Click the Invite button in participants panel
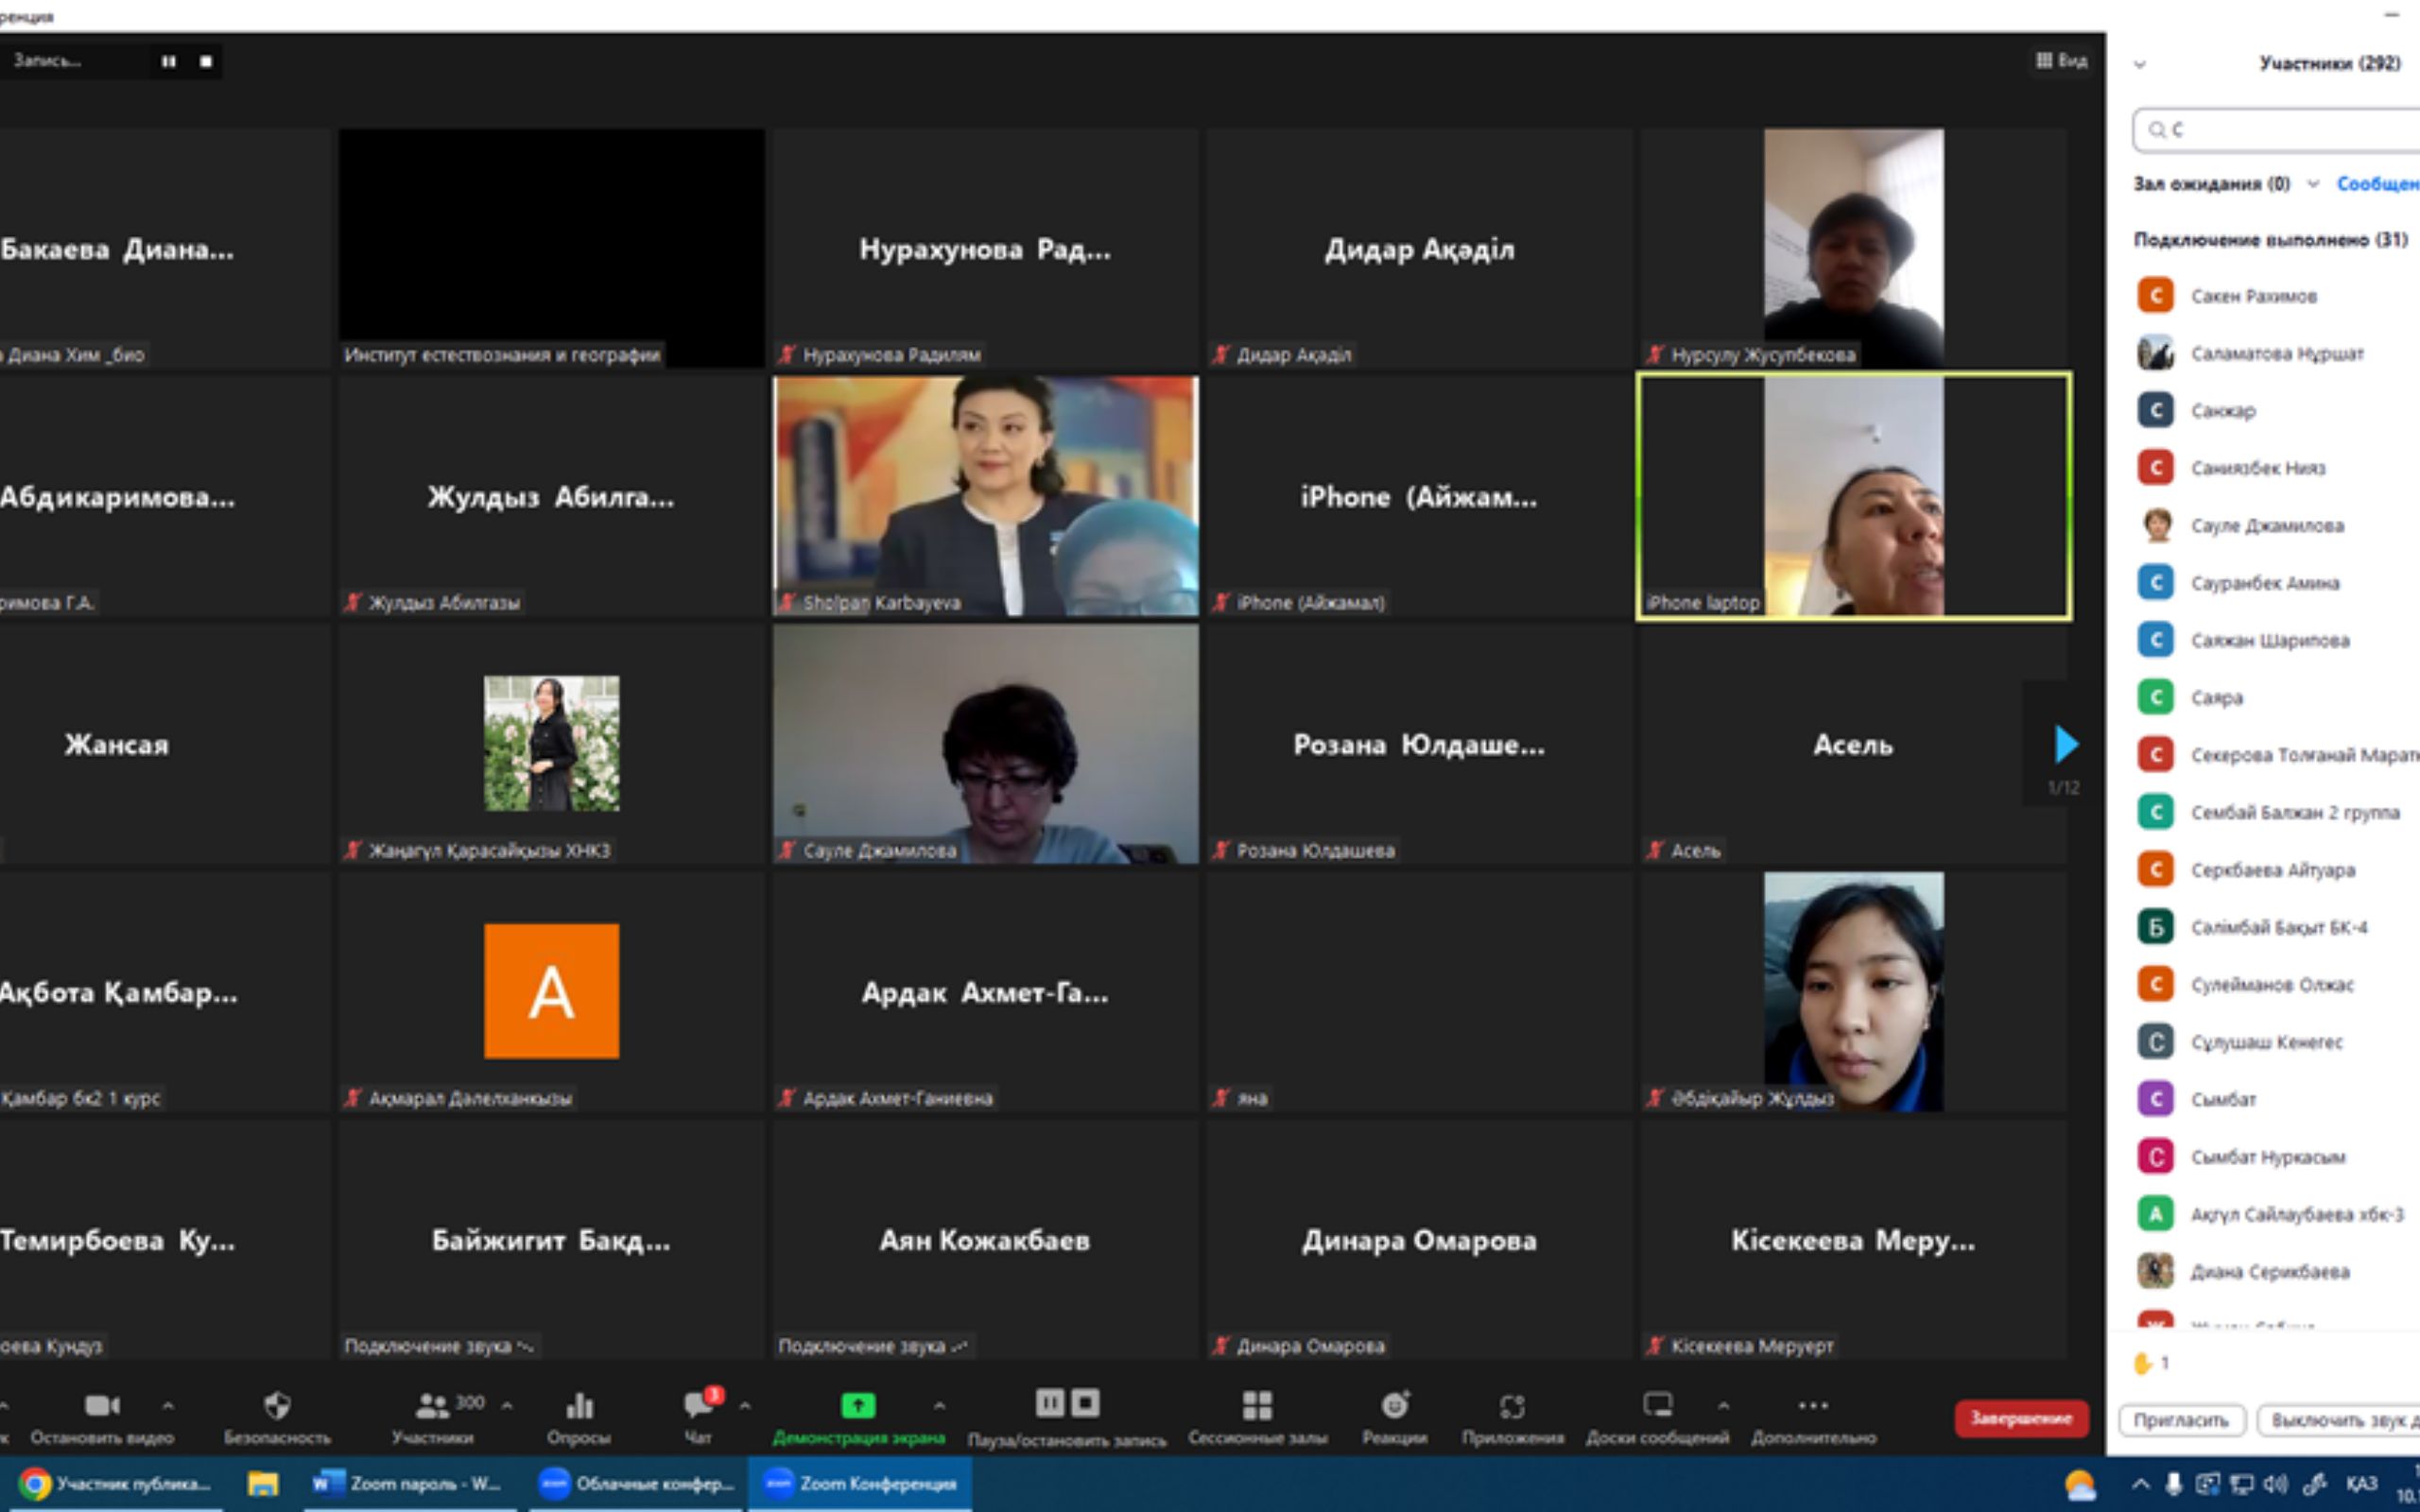The width and height of the screenshot is (2420, 1512). (x=2181, y=1420)
